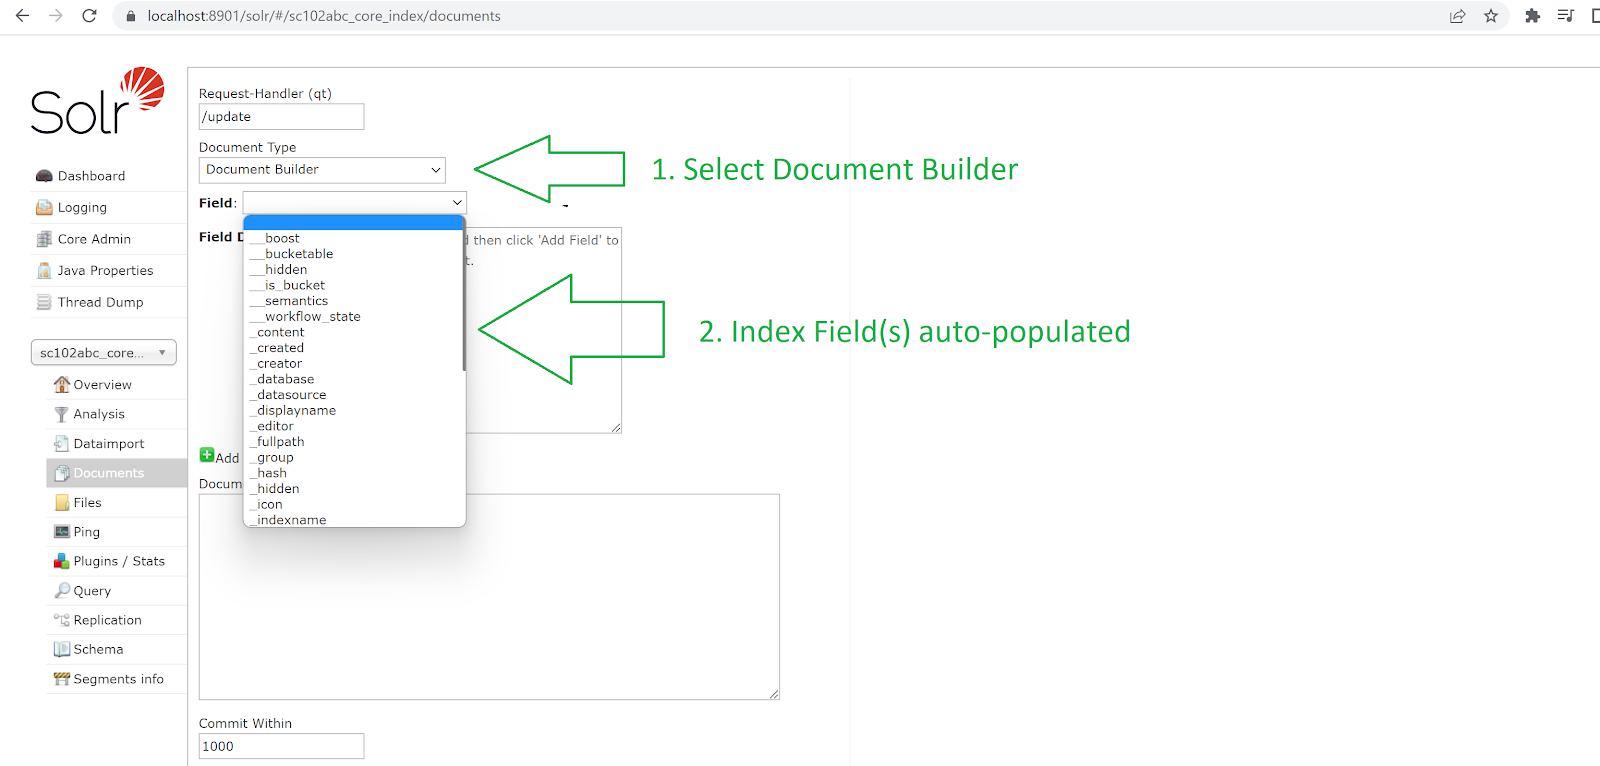The height and width of the screenshot is (766, 1600).
Task: Select _creator field option
Action: (354, 364)
